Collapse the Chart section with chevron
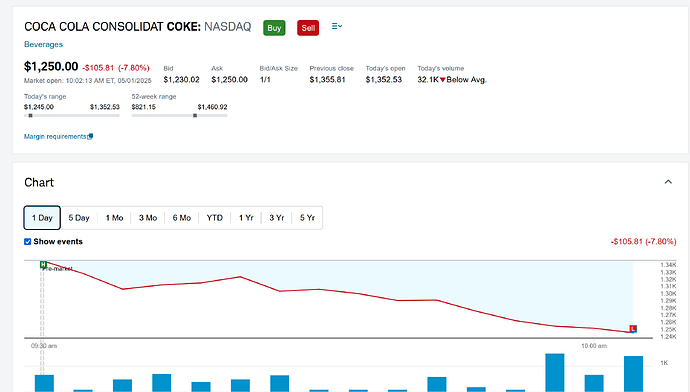The image size is (690, 392). [668, 182]
